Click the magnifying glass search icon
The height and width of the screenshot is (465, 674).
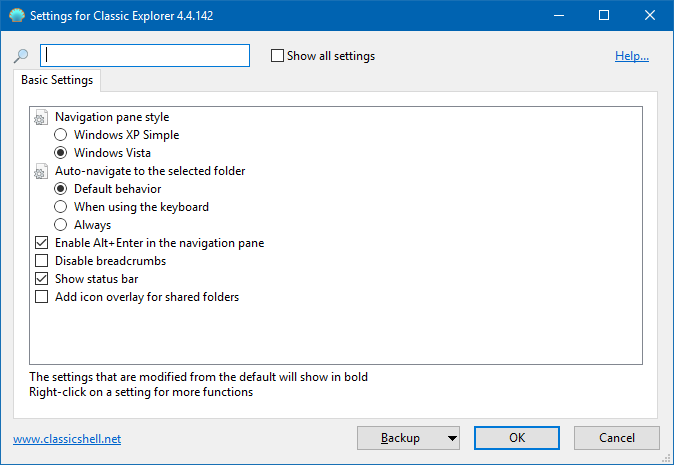click(x=21, y=56)
